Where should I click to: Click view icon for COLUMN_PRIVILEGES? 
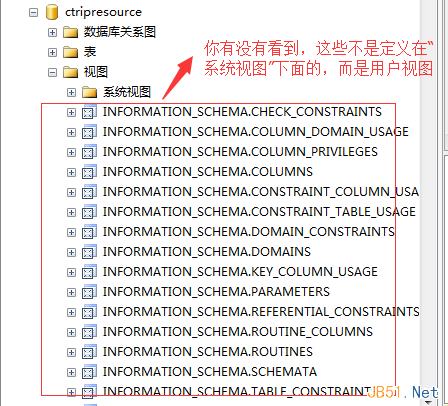click(x=89, y=152)
